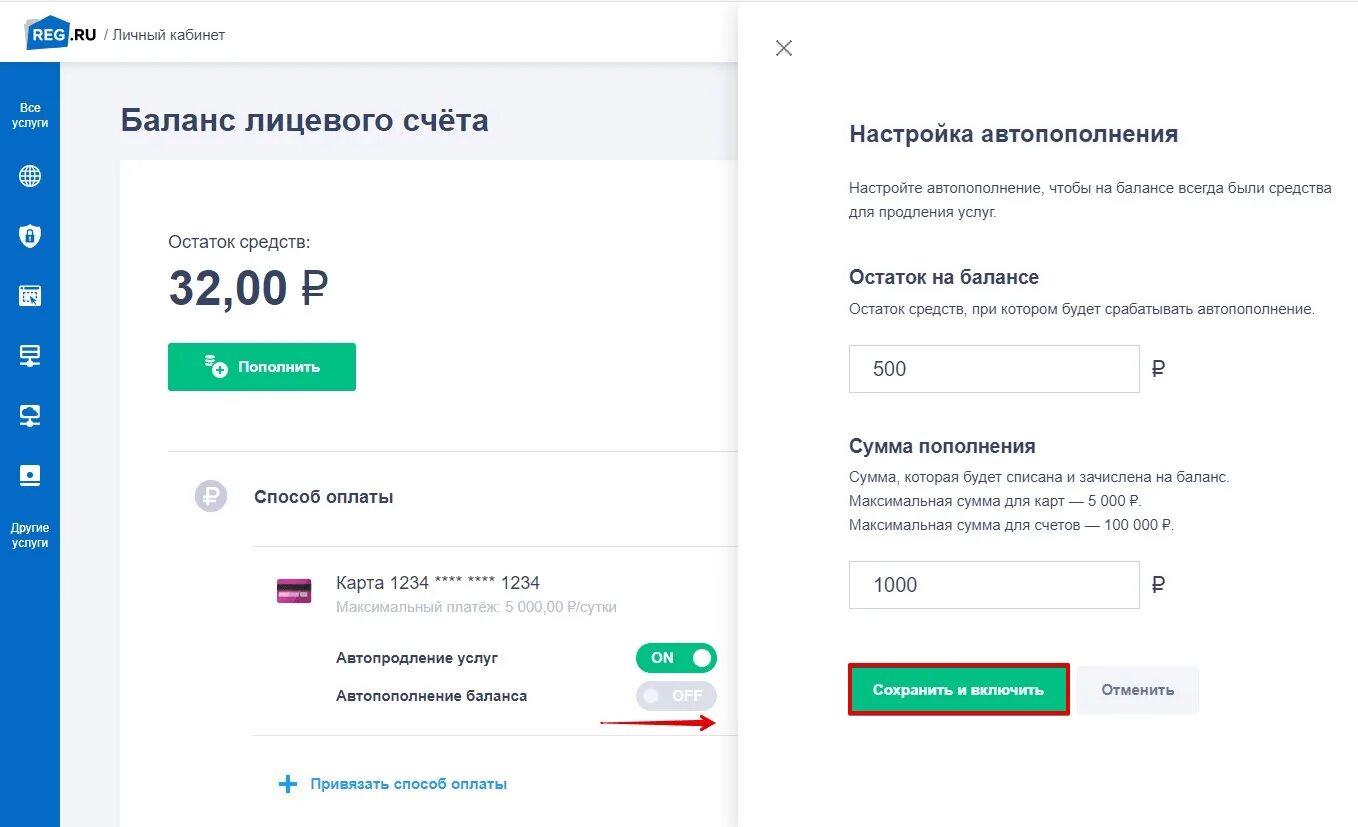Open Другие услуги menu item

click(x=30, y=535)
